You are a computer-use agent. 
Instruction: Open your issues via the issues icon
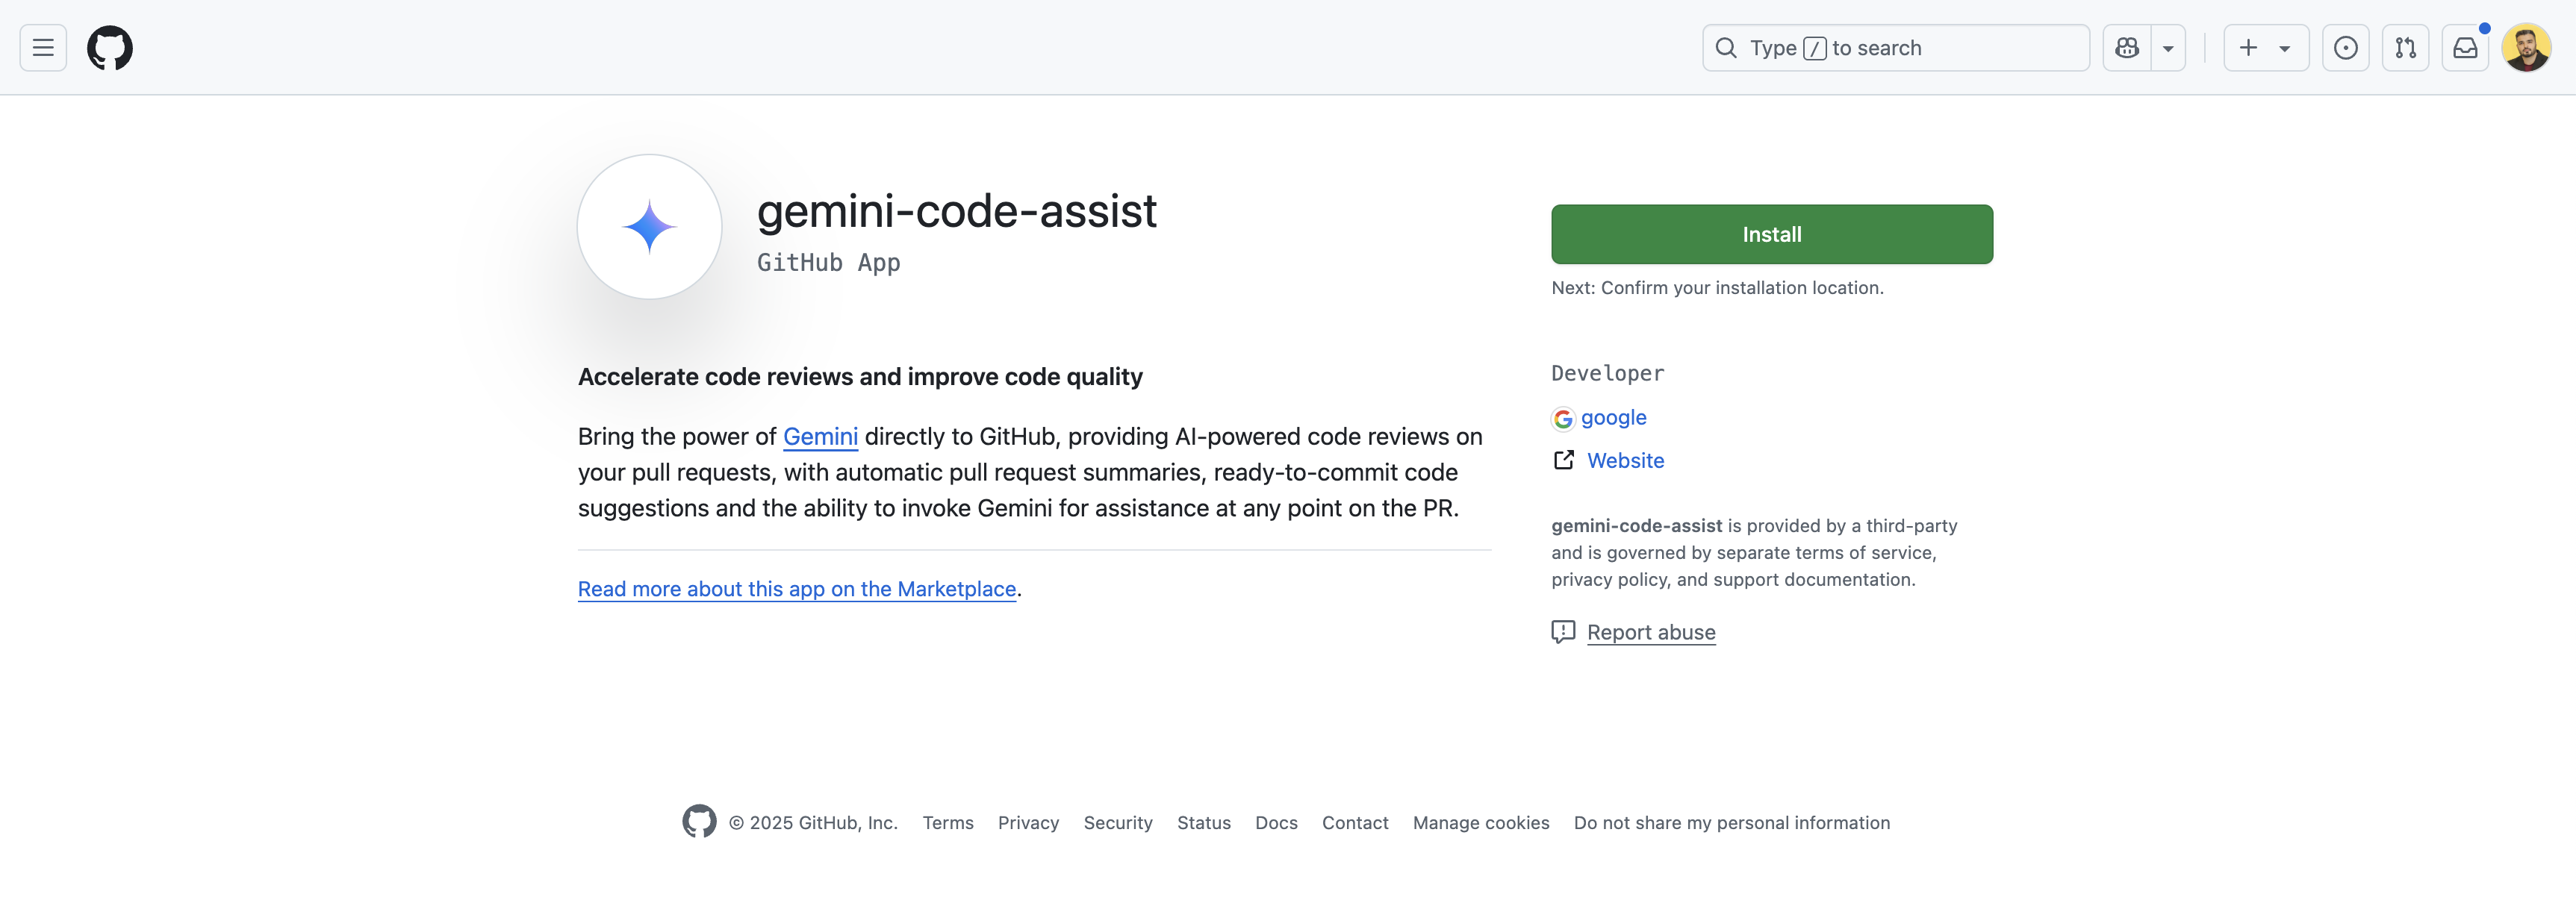click(2346, 47)
